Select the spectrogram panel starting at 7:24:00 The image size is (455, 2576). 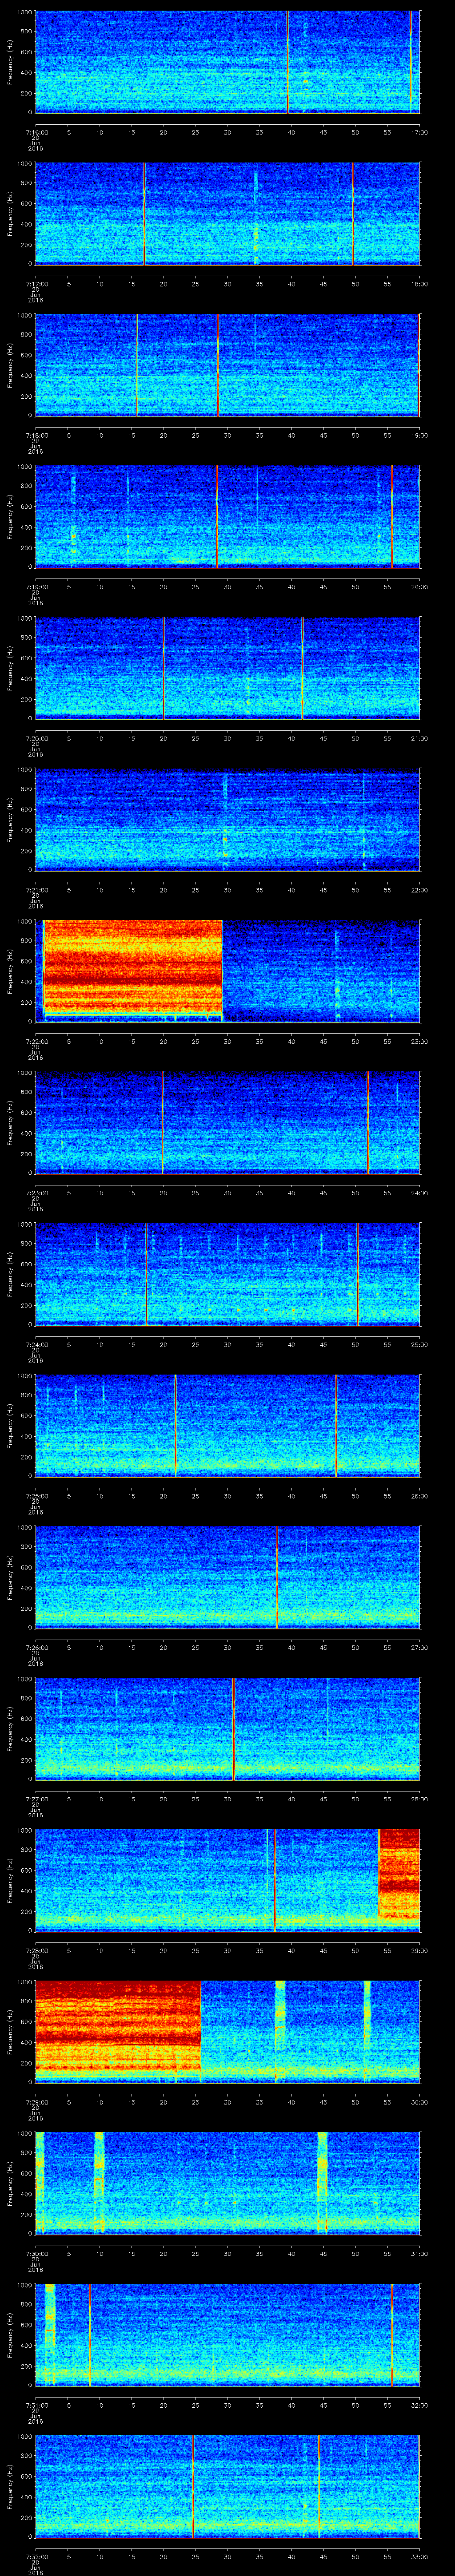[x=227, y=1274]
